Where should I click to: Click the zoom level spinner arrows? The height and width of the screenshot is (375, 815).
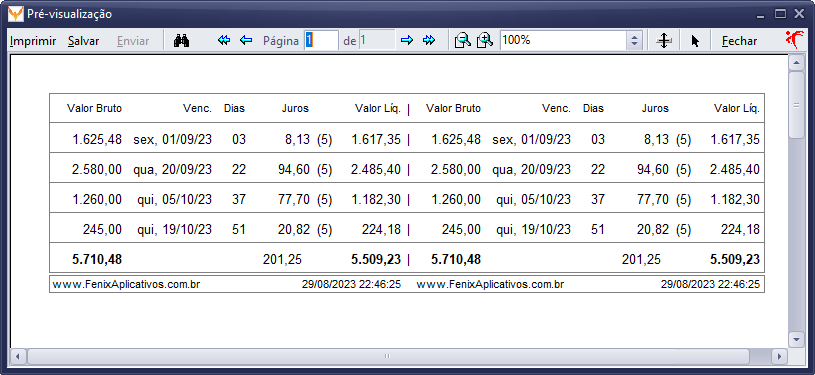coord(634,41)
